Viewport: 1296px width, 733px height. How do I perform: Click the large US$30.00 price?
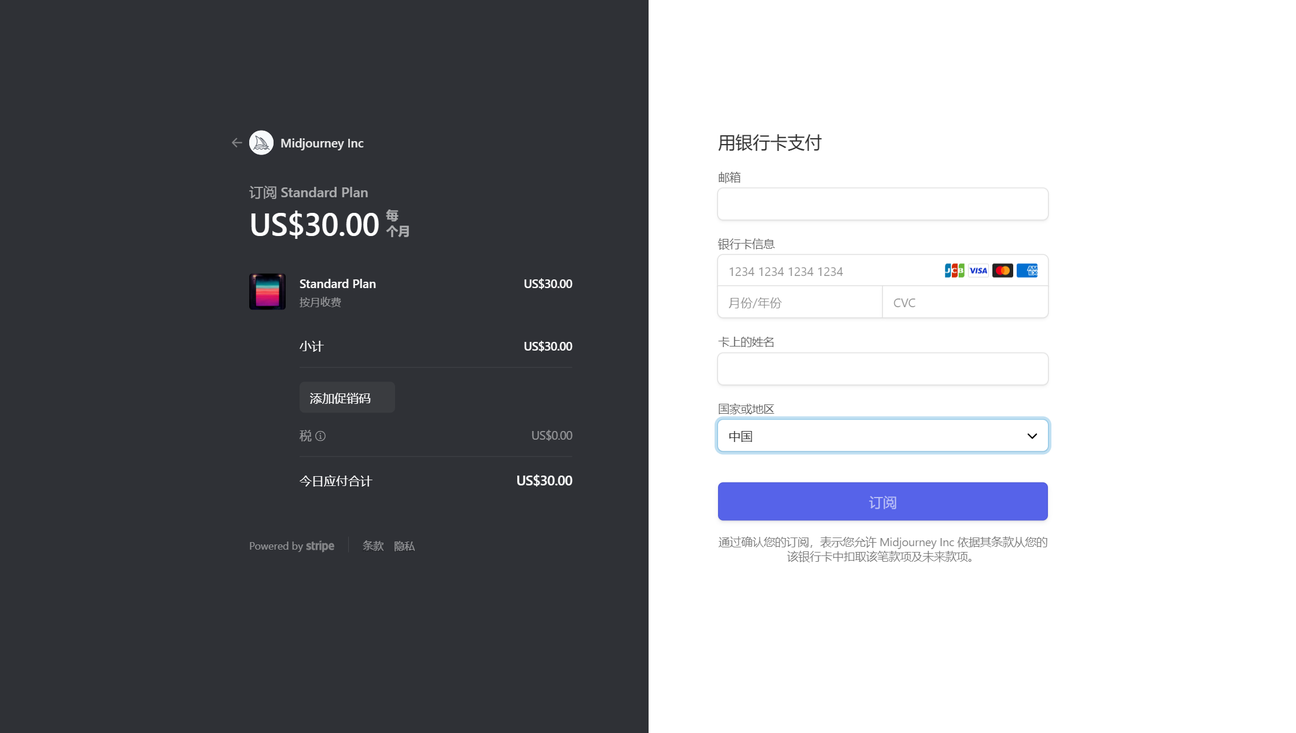(x=314, y=224)
